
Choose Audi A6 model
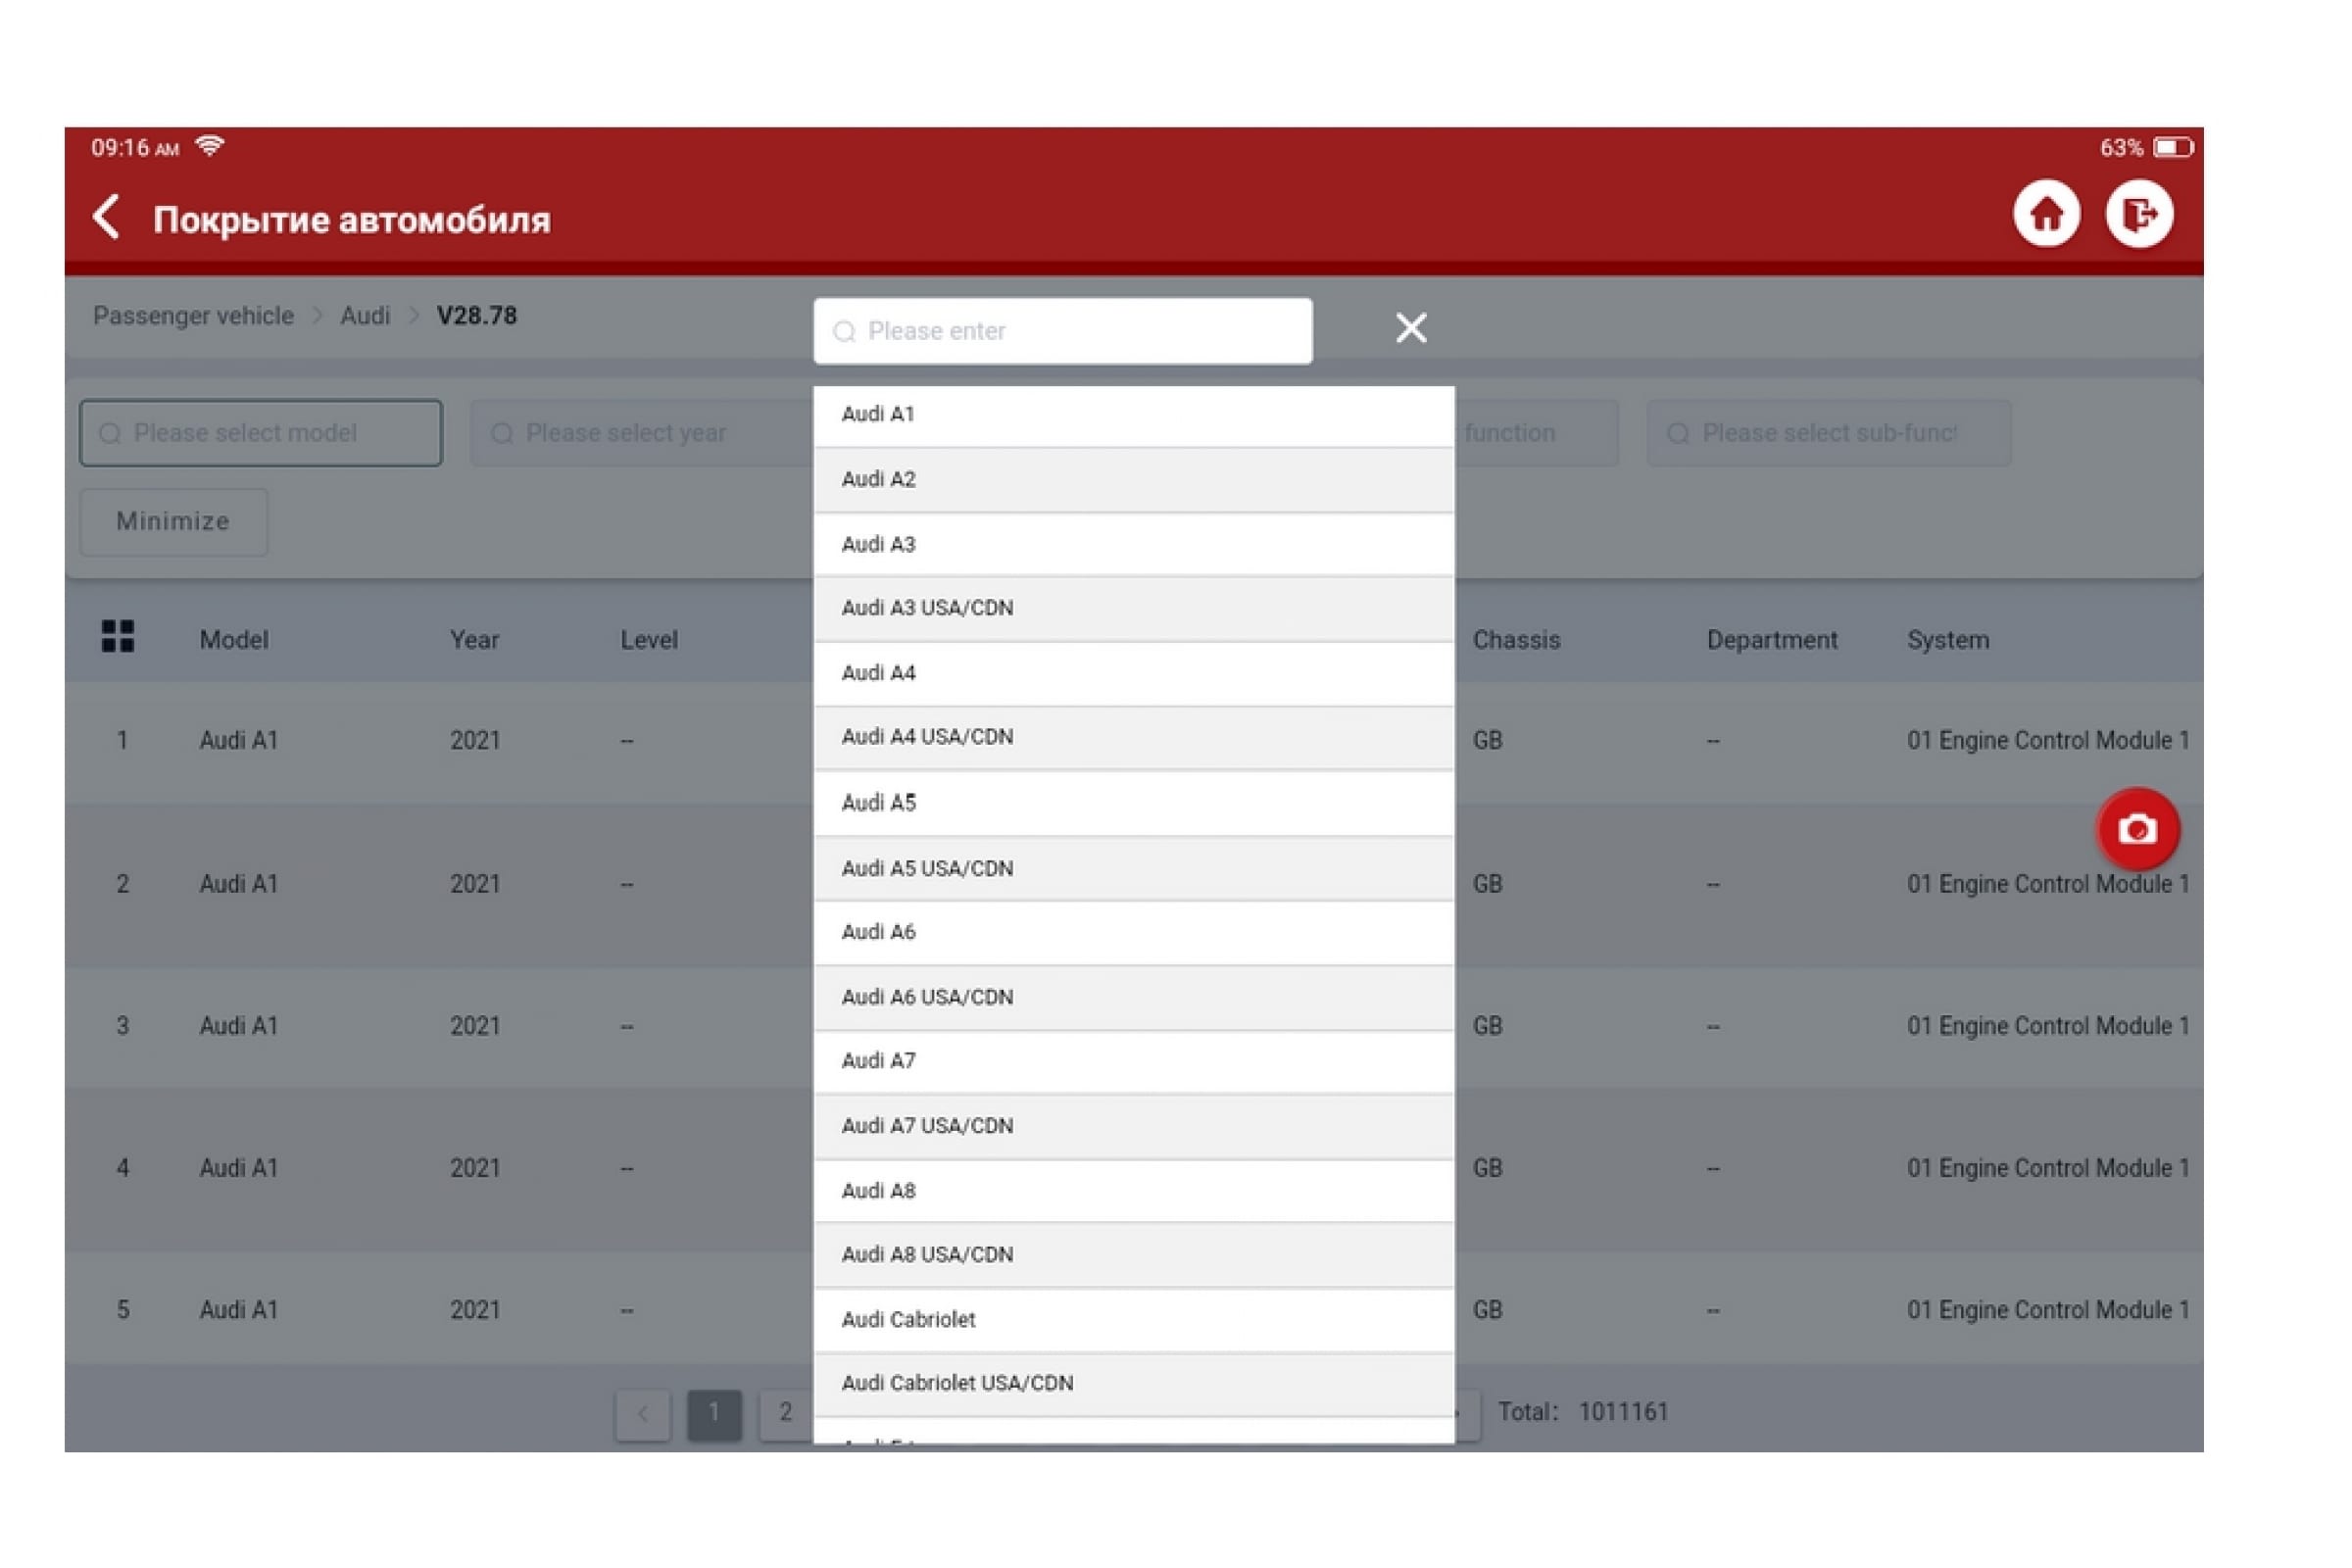[x=1134, y=933]
